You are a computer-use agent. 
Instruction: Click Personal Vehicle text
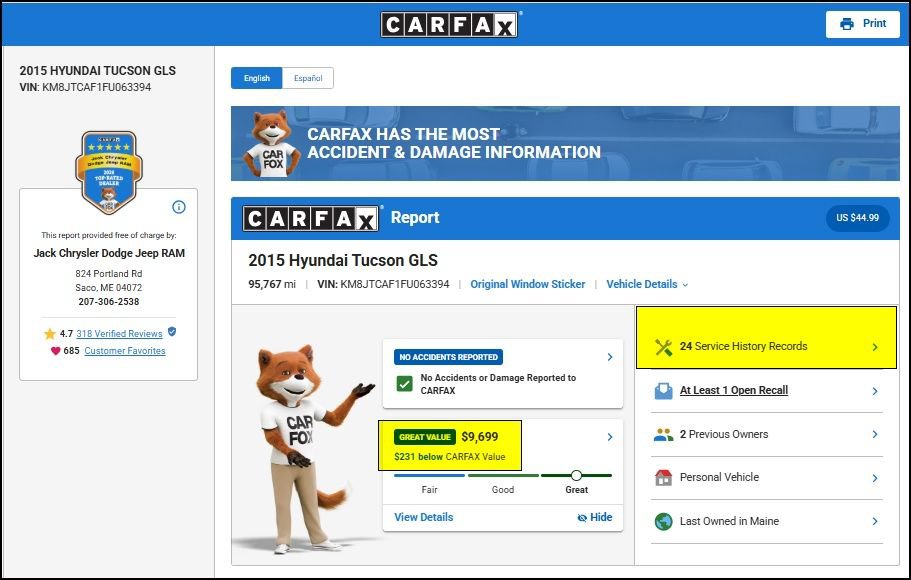point(719,477)
